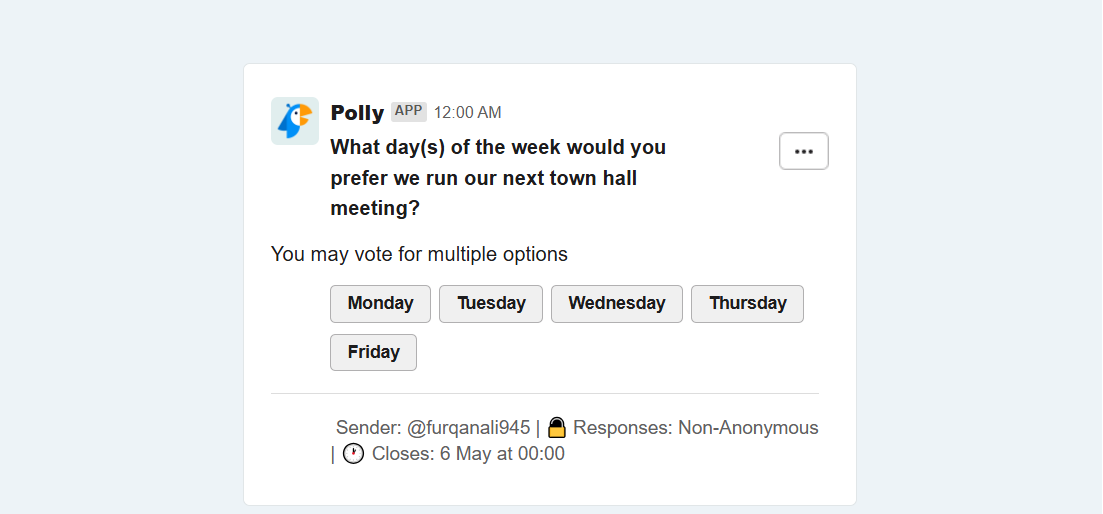Click the APP badge next to Polly
1103x514 pixels.
pyautogui.click(x=409, y=111)
